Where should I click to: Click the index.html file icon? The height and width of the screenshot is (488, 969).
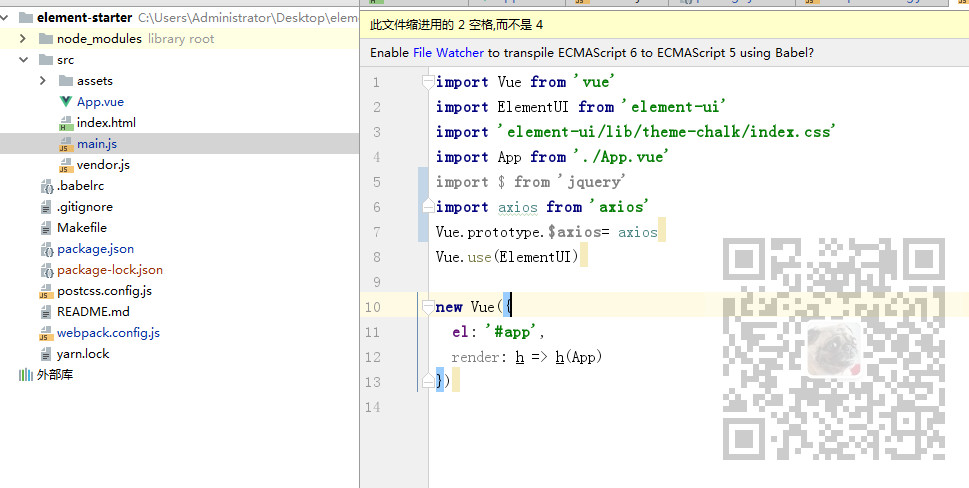66,123
